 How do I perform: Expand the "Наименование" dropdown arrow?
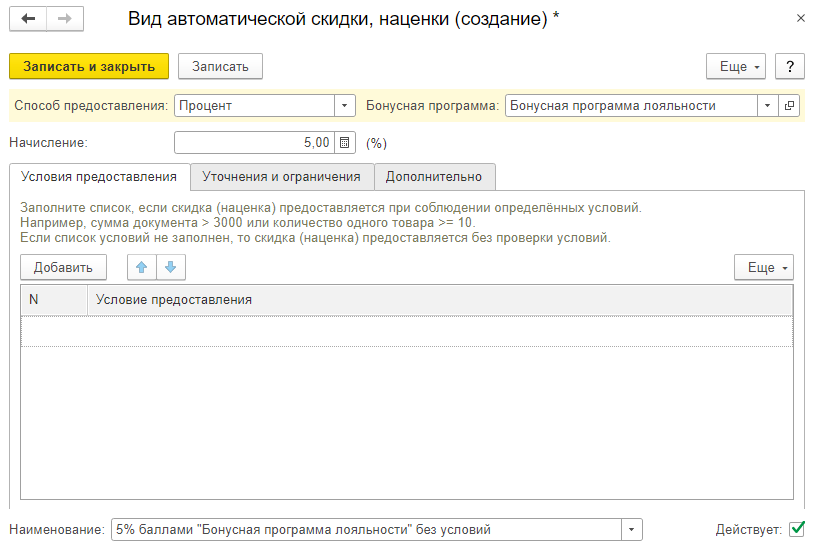(632, 530)
